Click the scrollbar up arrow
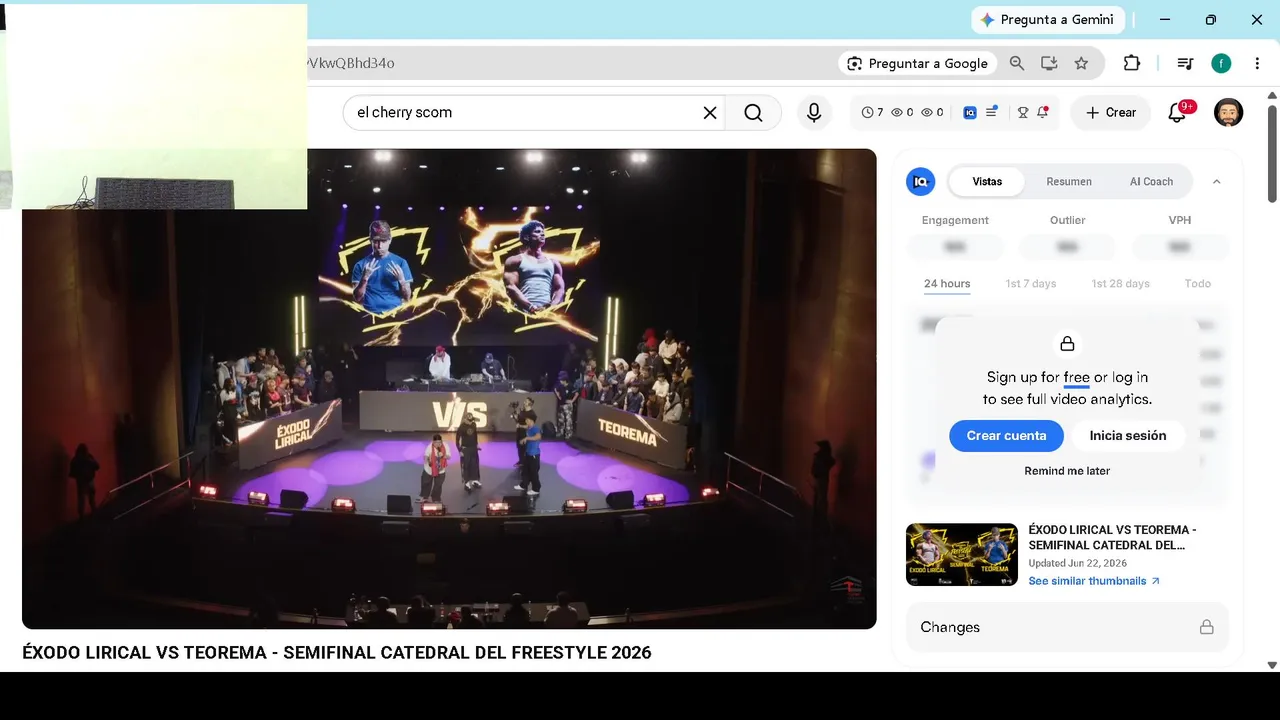 pos(1272,96)
